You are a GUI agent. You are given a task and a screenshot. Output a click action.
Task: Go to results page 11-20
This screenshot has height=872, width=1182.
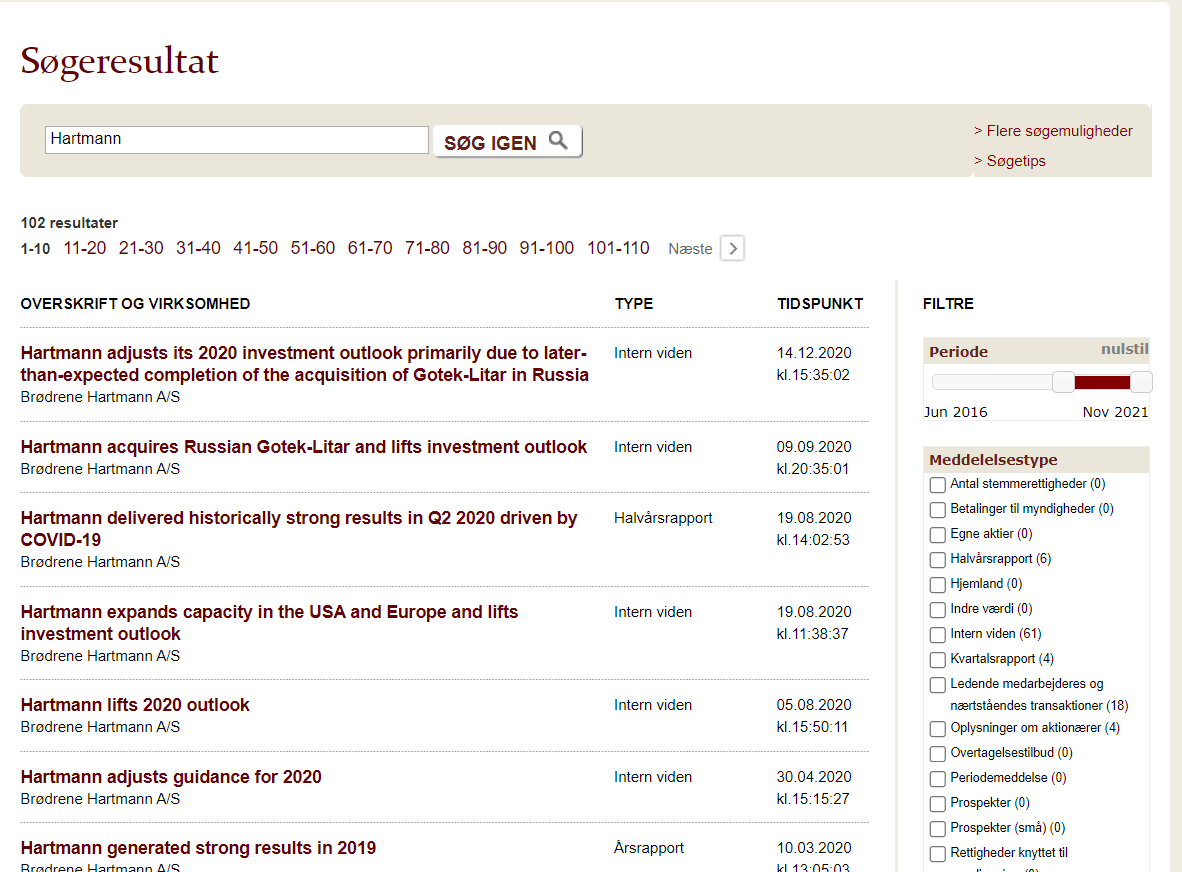pos(84,248)
